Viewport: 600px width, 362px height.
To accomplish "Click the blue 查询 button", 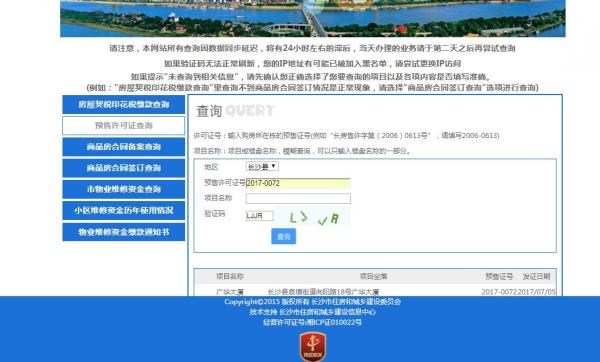I will click(284, 236).
